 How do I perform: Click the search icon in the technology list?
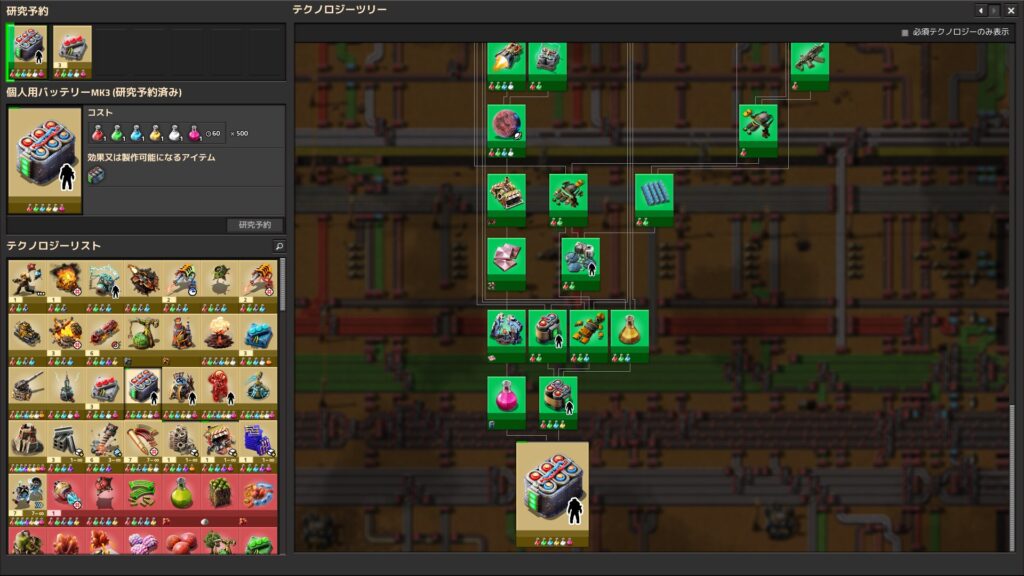(279, 246)
